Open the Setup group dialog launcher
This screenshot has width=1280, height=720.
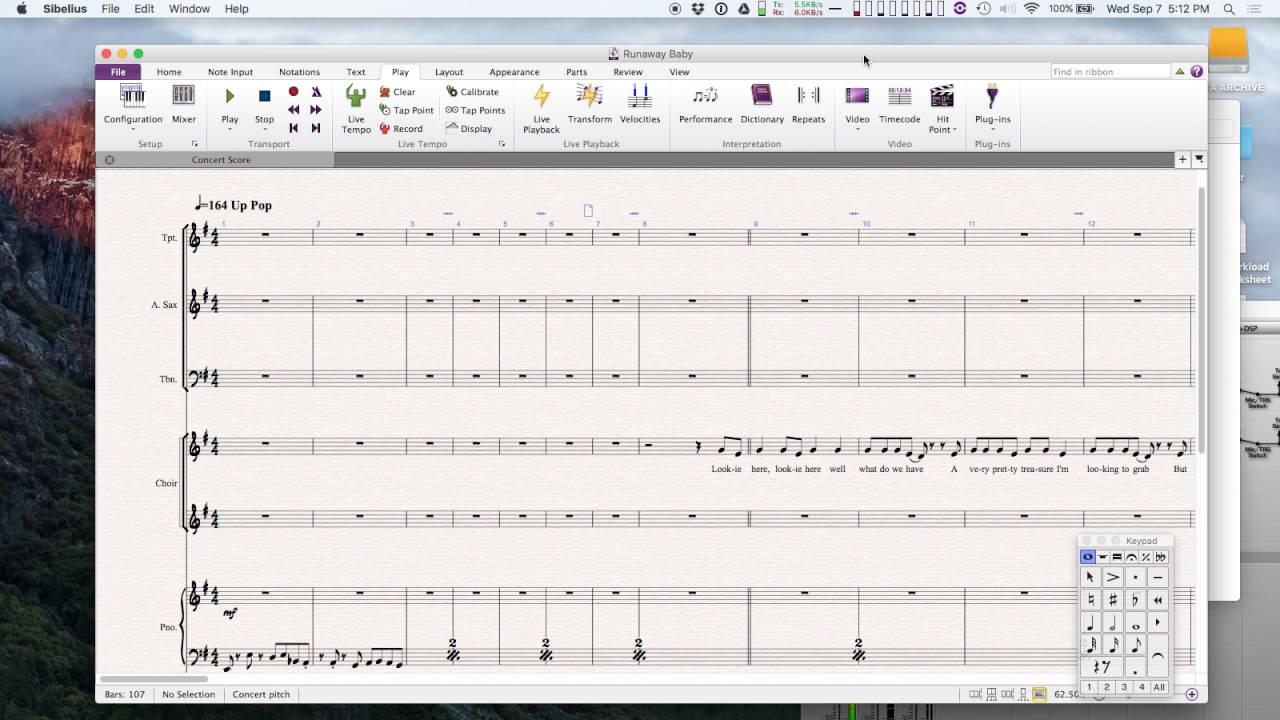pyautogui.click(x=195, y=144)
